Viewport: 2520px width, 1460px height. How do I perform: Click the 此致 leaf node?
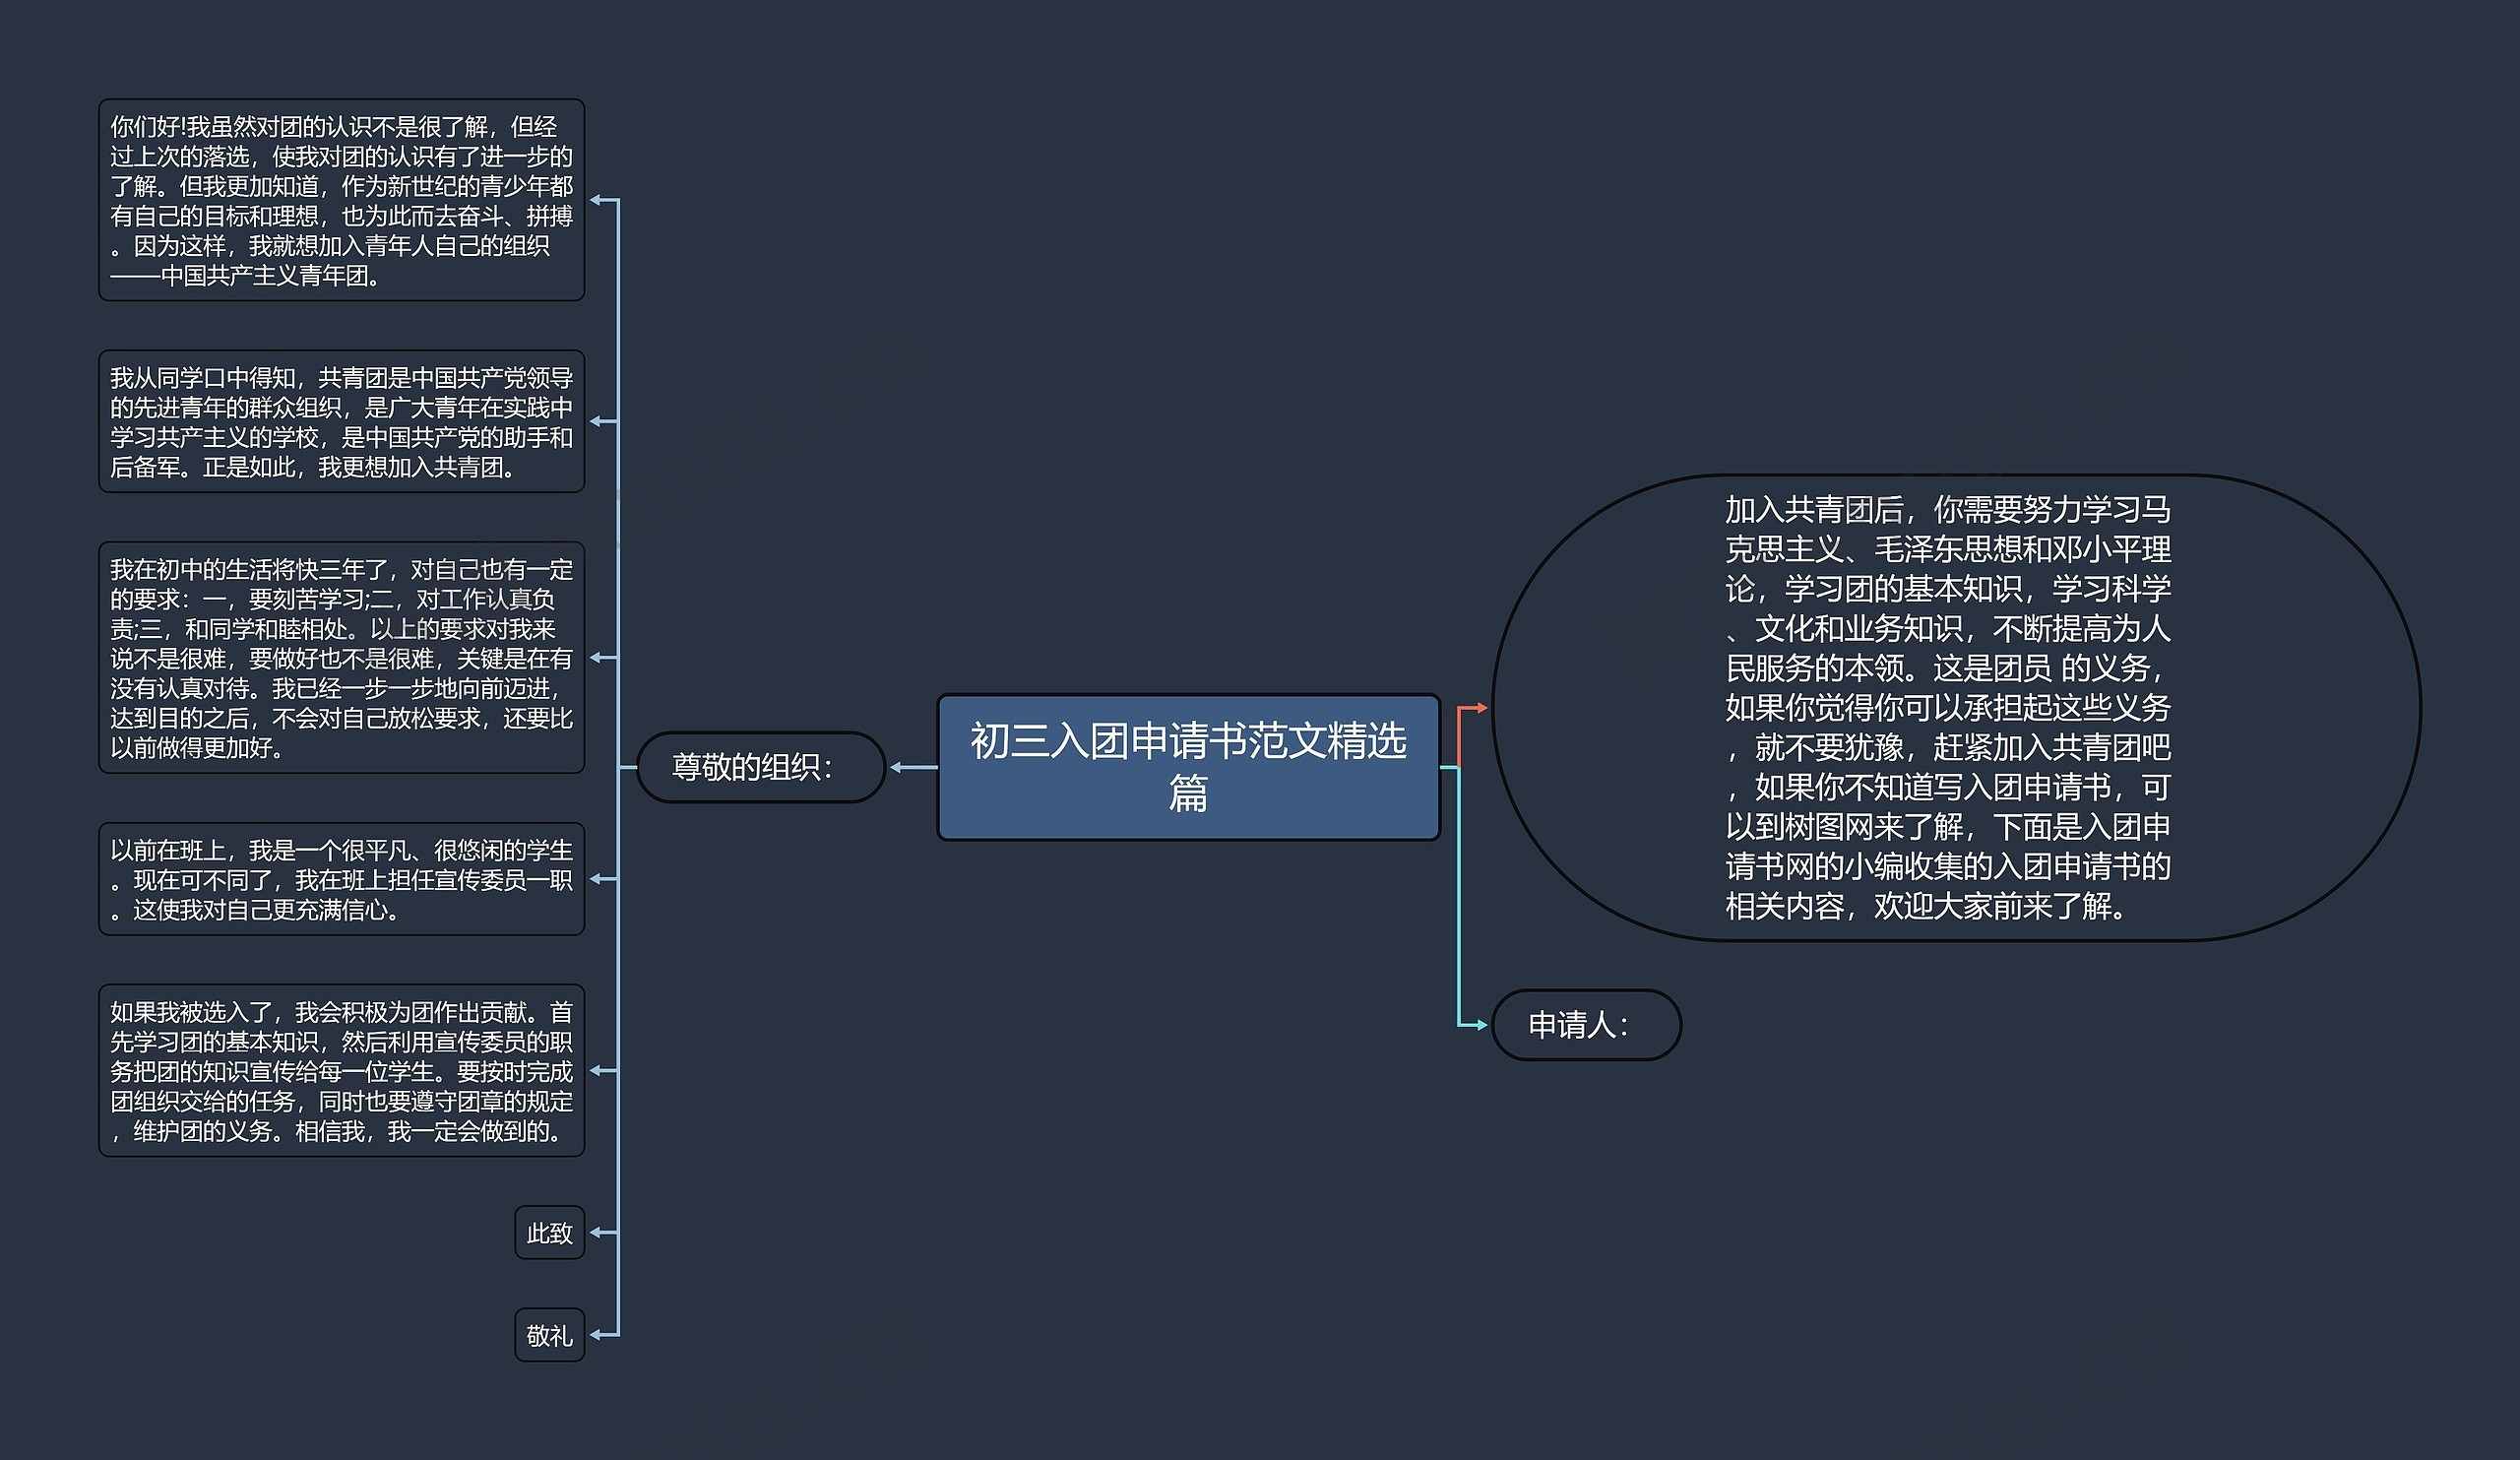549,1233
